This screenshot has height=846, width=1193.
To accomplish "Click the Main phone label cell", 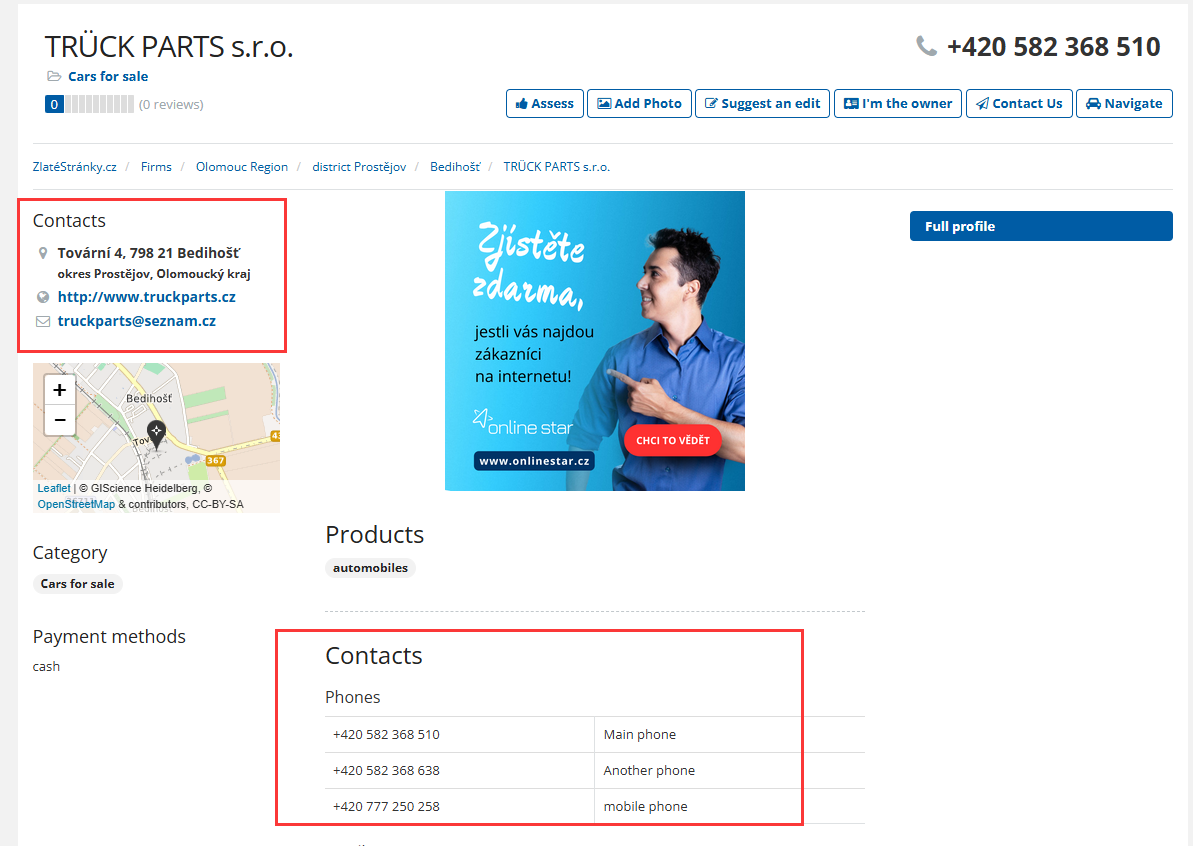I will [730, 734].
